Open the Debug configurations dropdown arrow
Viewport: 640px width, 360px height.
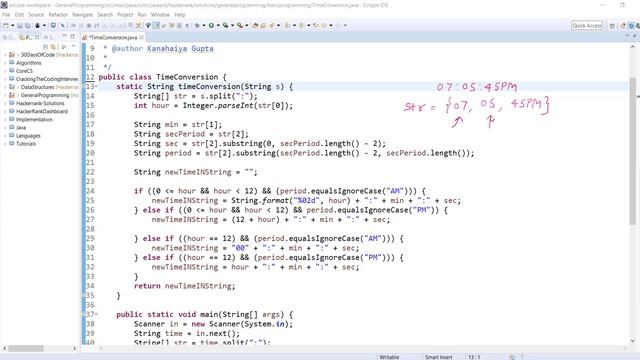(x=204, y=25)
